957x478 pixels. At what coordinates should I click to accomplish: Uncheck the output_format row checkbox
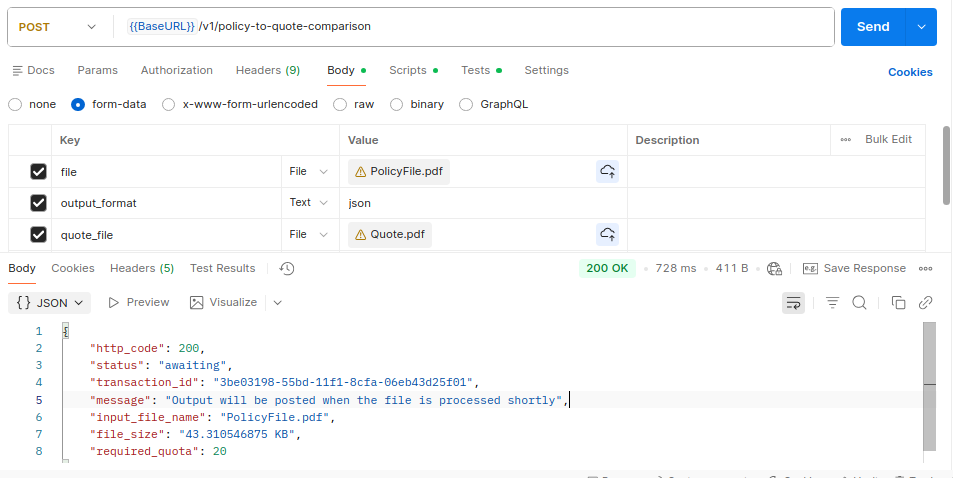38,203
